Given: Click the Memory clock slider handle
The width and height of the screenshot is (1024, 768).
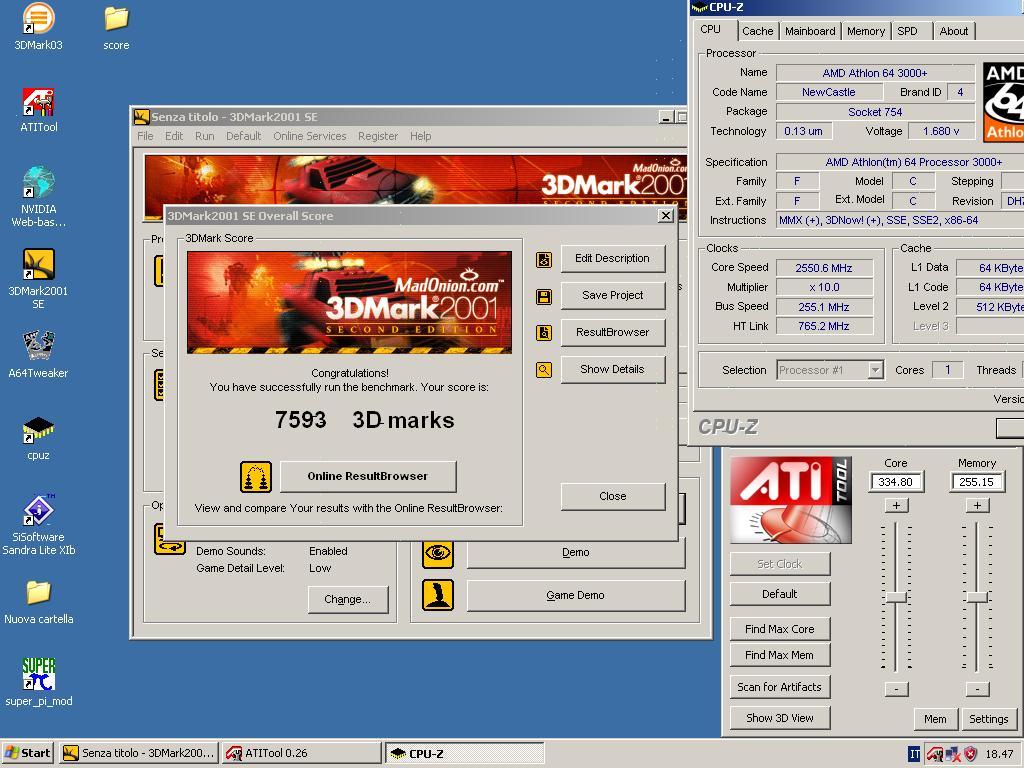Looking at the screenshot, I should [x=977, y=597].
